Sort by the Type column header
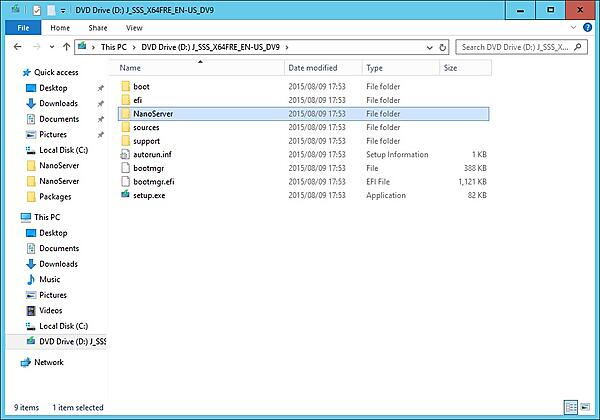This screenshot has width=600, height=420. (x=401, y=68)
